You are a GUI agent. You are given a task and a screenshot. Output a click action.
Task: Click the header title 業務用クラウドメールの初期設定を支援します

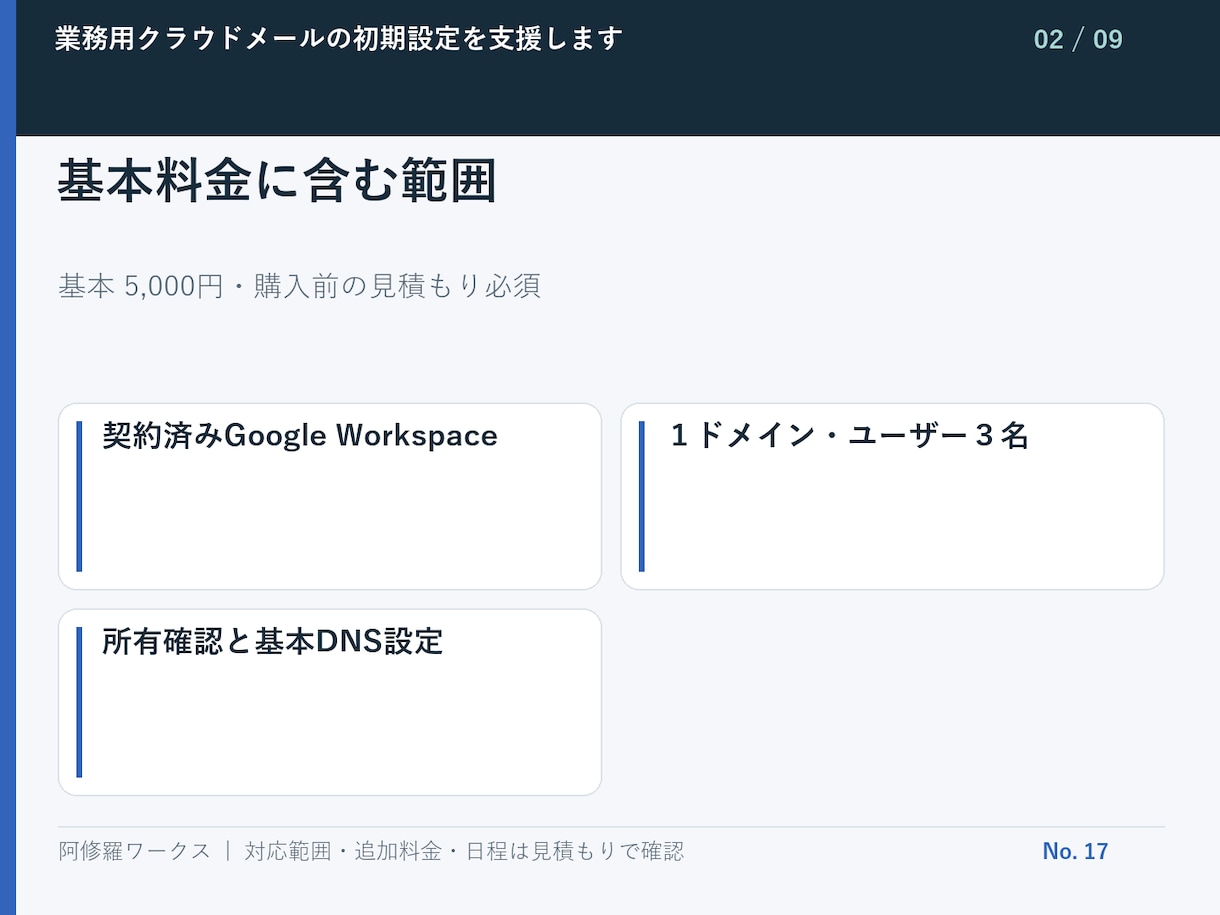point(339,39)
